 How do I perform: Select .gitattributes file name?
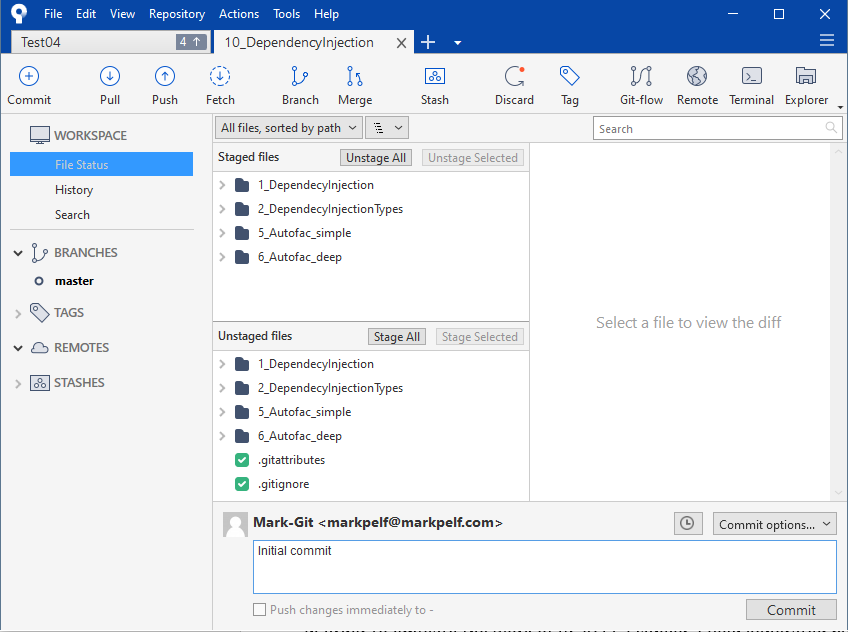tap(292, 460)
